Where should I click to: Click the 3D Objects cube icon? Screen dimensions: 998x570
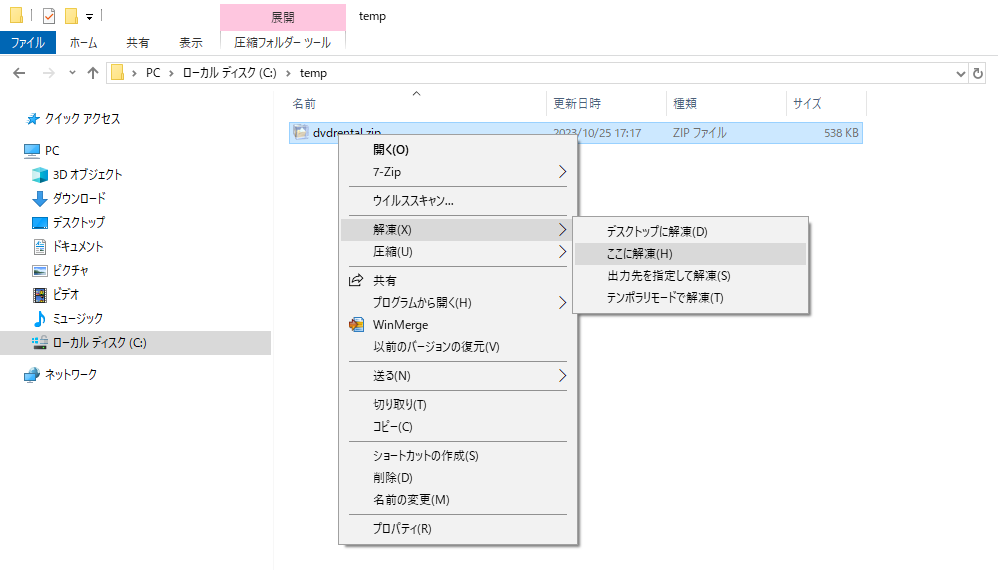tap(39, 174)
